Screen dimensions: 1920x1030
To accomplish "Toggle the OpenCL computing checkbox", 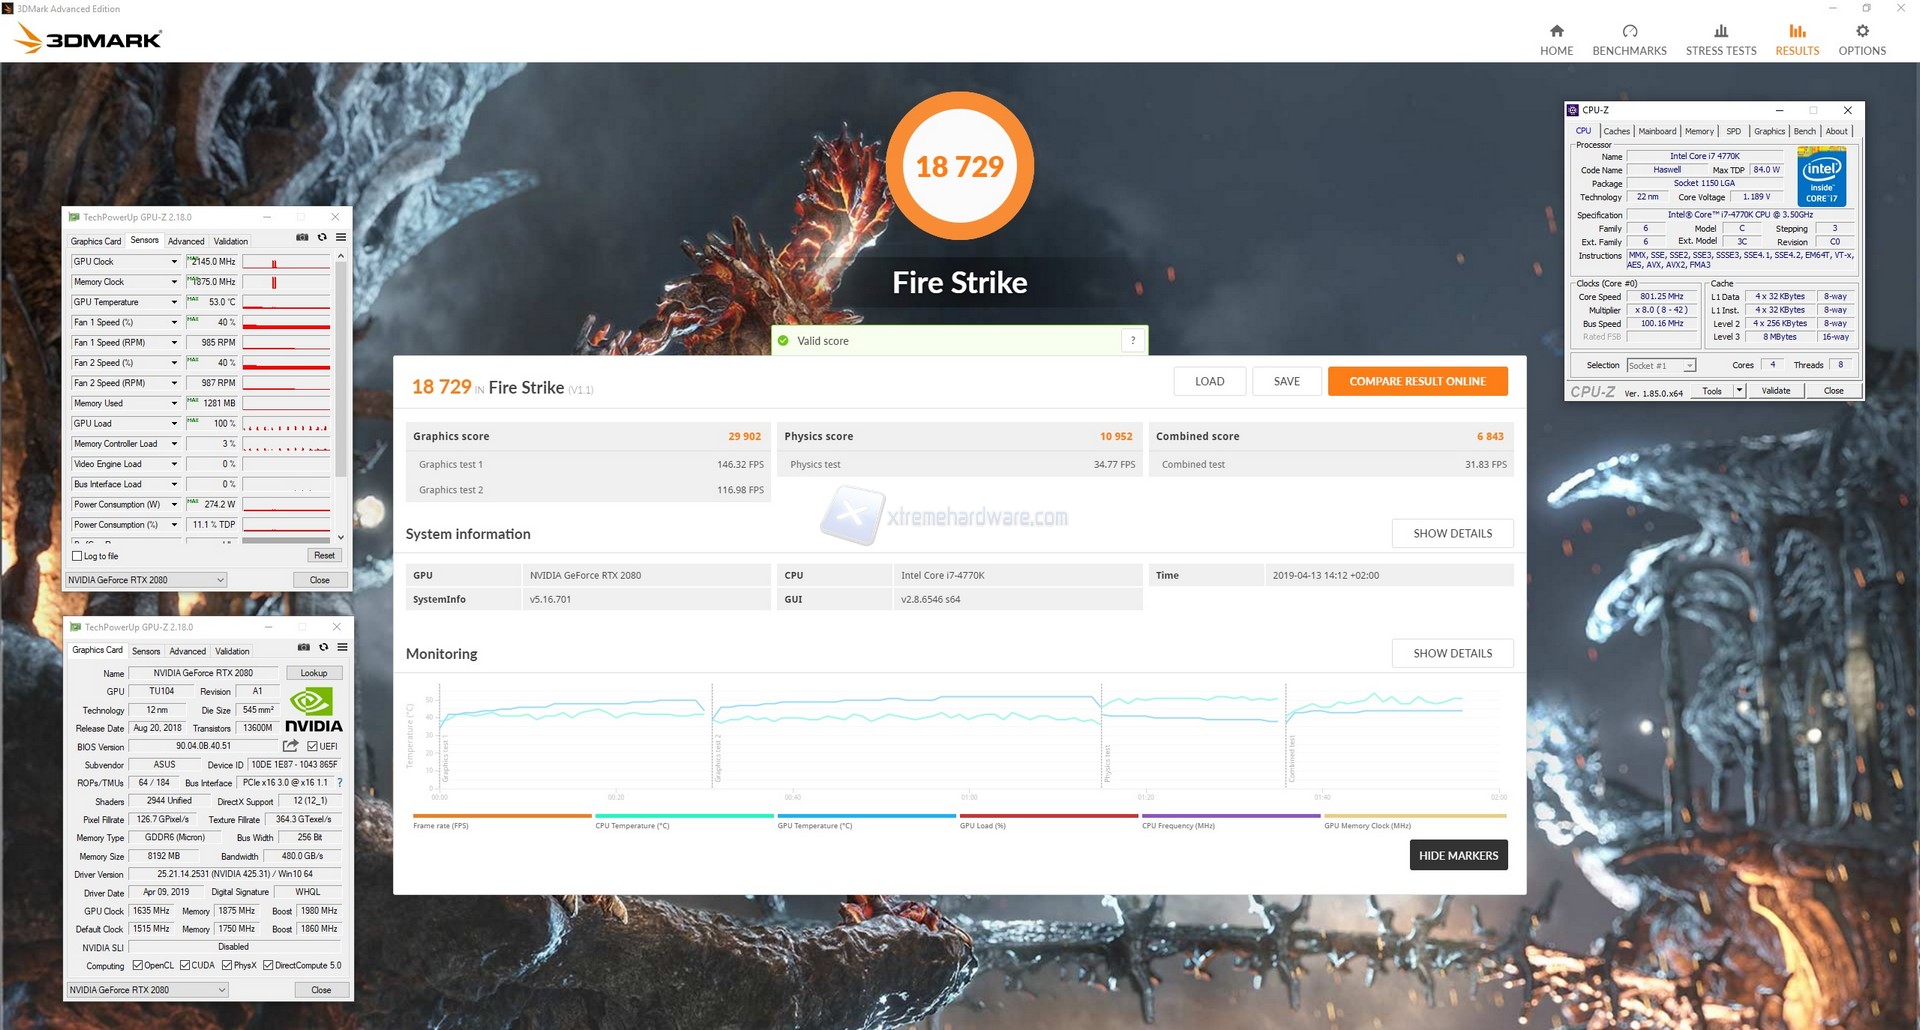I will 138,966.
